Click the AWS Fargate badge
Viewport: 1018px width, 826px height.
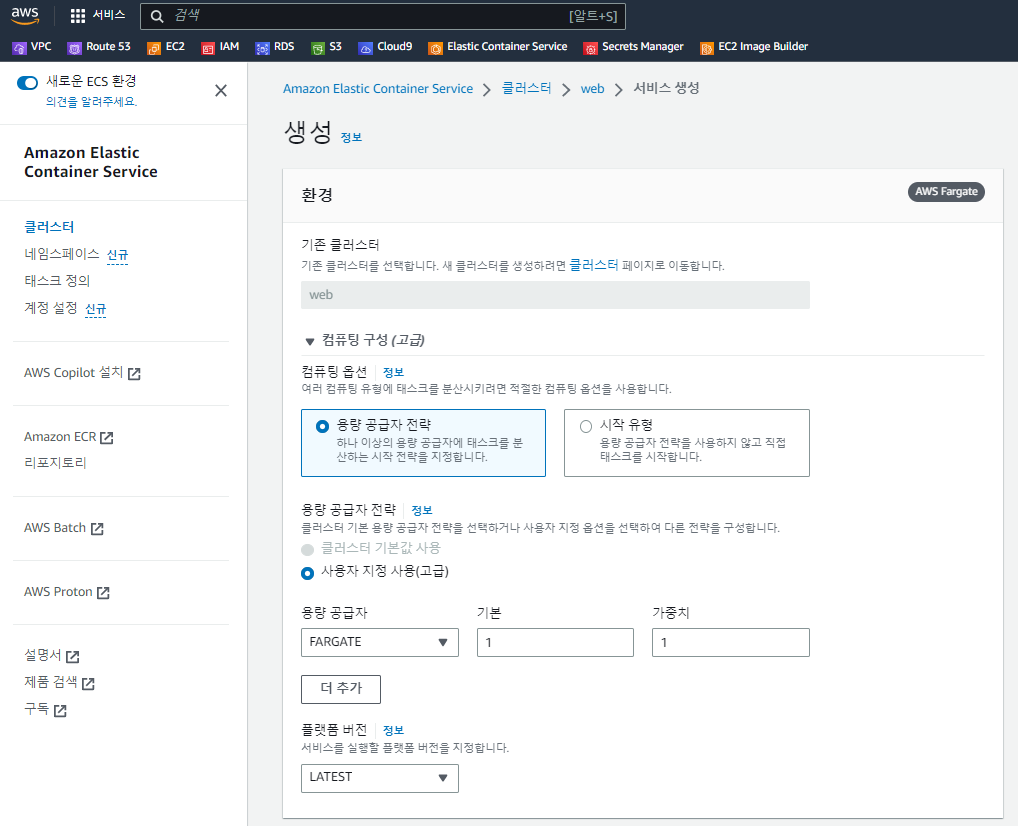pyautogui.click(x=946, y=192)
